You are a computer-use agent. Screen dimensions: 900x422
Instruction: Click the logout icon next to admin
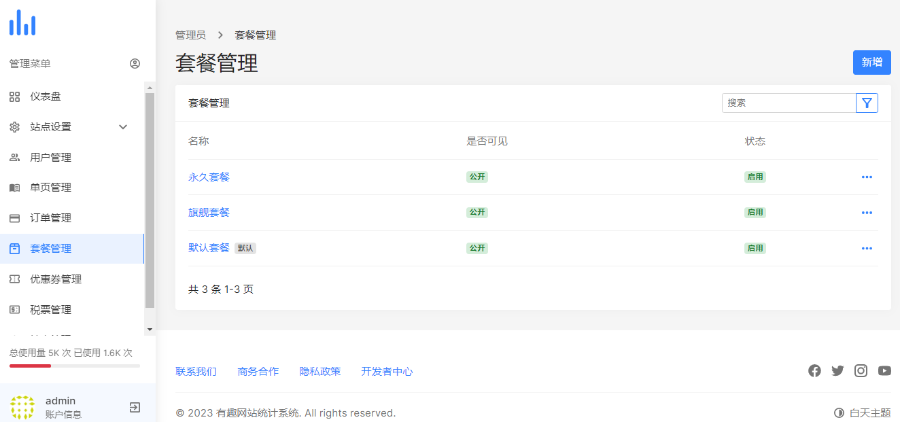134,408
